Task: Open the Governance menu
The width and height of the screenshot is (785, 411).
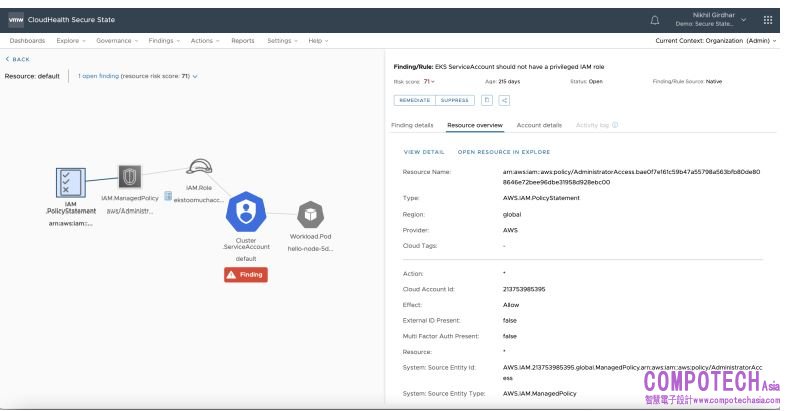Action: (x=117, y=41)
